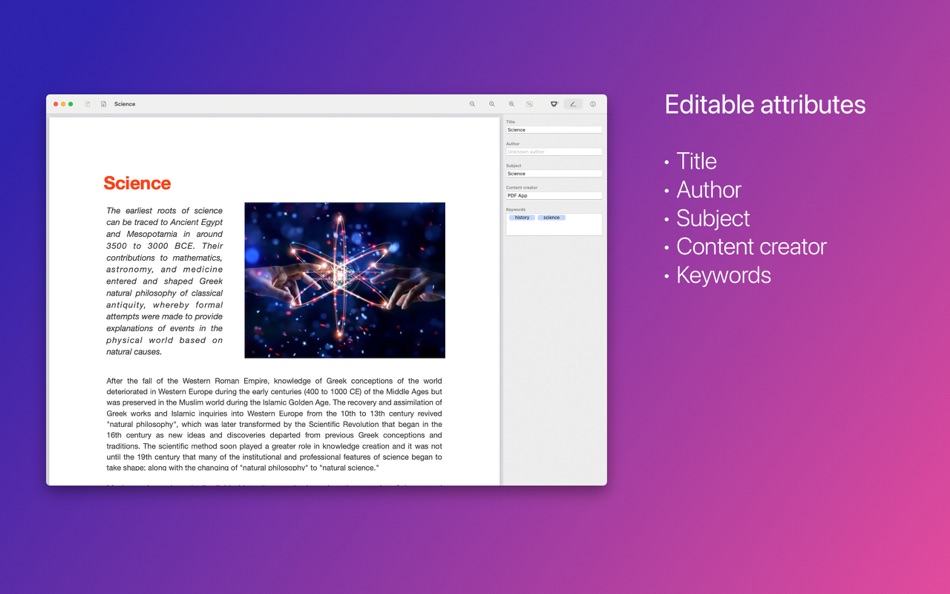Click the fit-to-window icon in toolbar

[x=530, y=104]
